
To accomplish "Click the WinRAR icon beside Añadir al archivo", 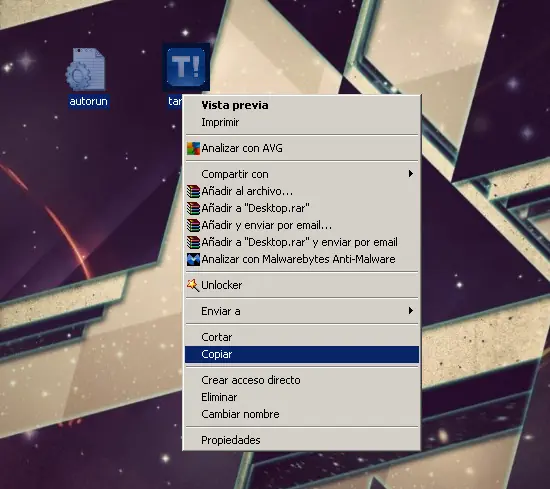I will [193, 191].
